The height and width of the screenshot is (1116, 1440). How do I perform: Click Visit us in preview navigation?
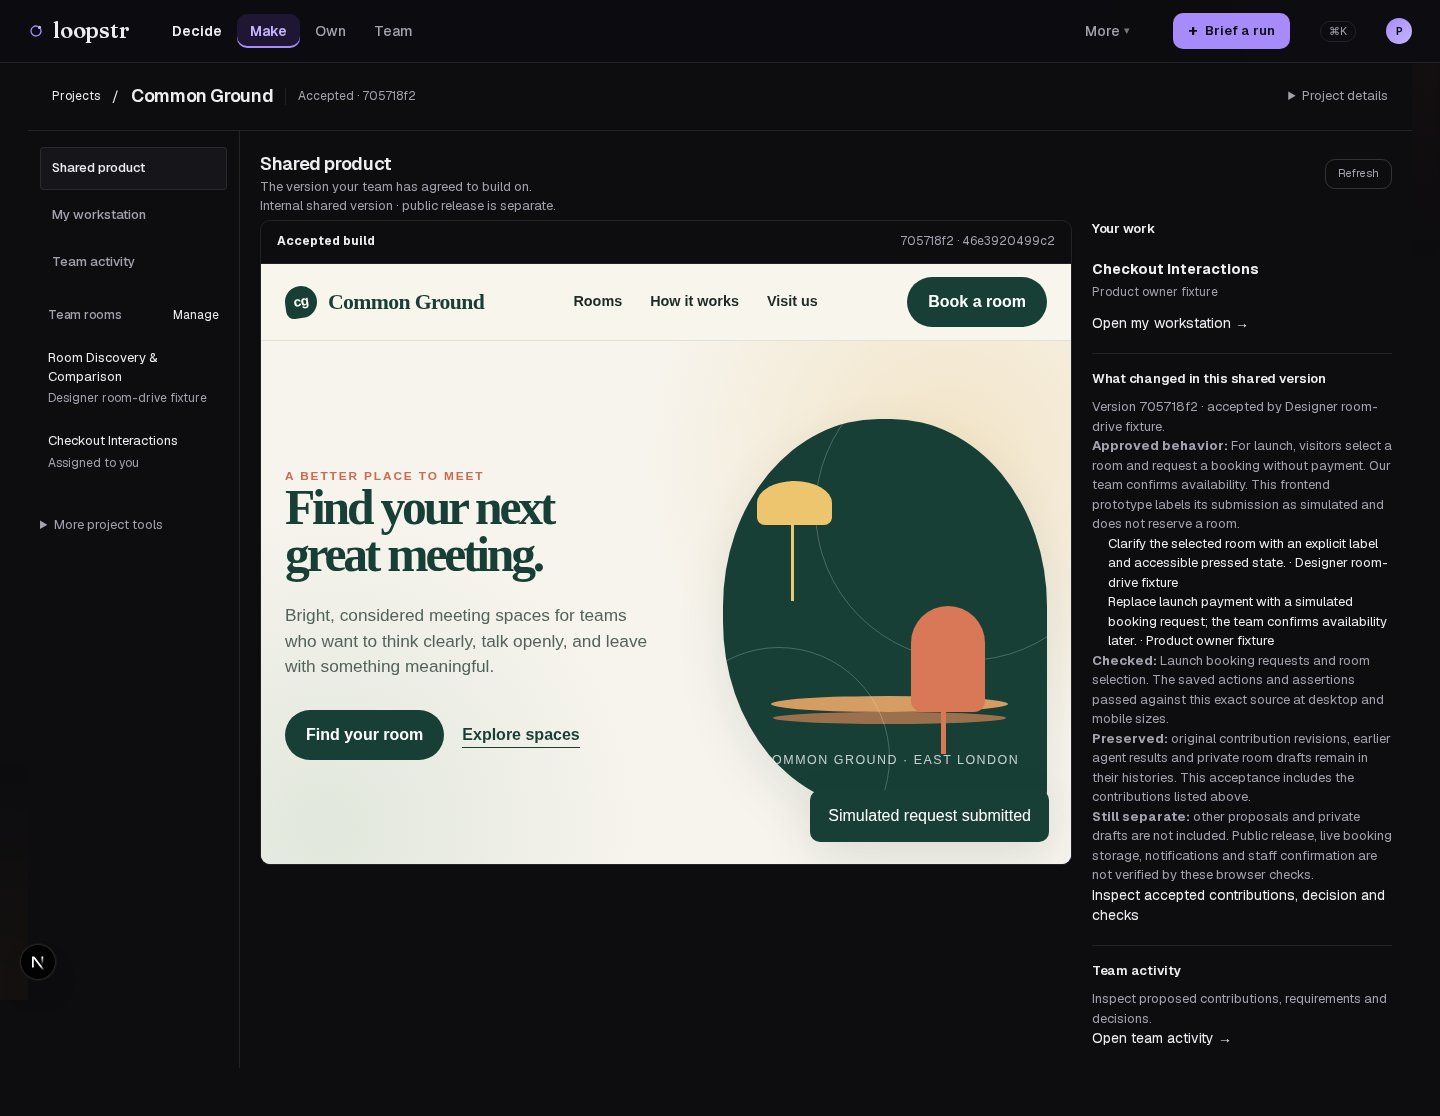click(792, 301)
